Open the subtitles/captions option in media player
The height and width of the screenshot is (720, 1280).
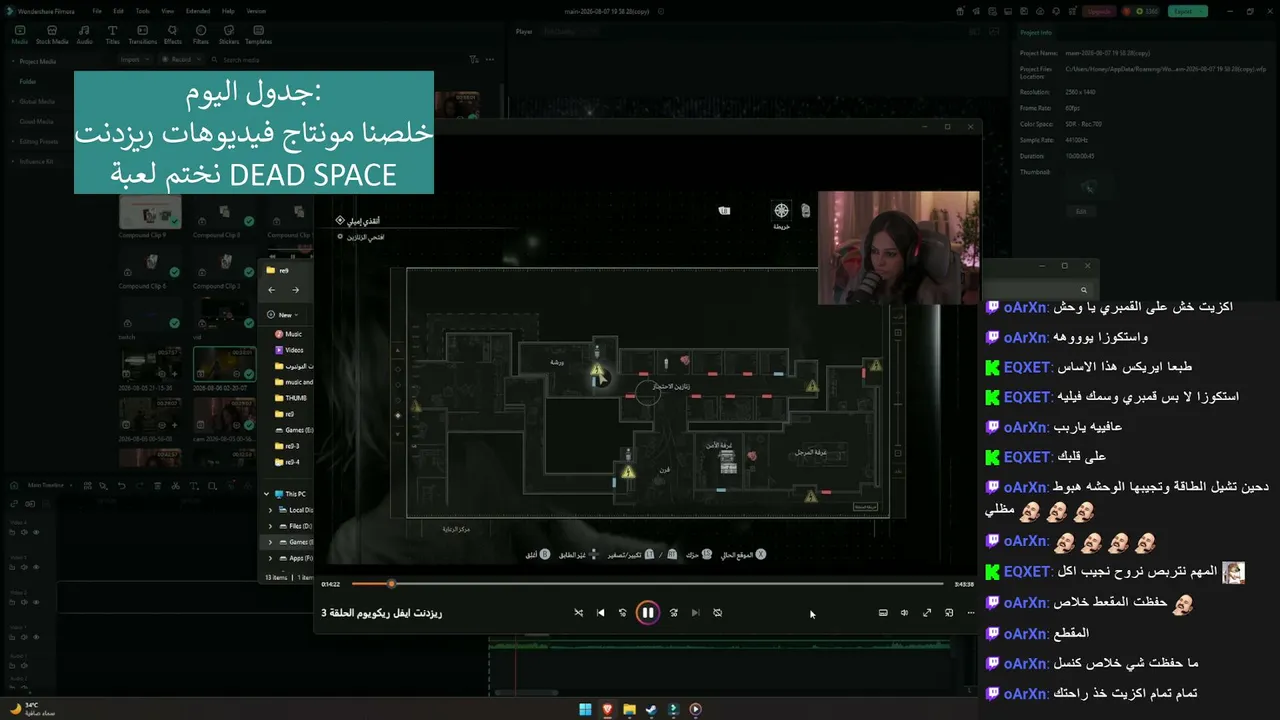883,613
